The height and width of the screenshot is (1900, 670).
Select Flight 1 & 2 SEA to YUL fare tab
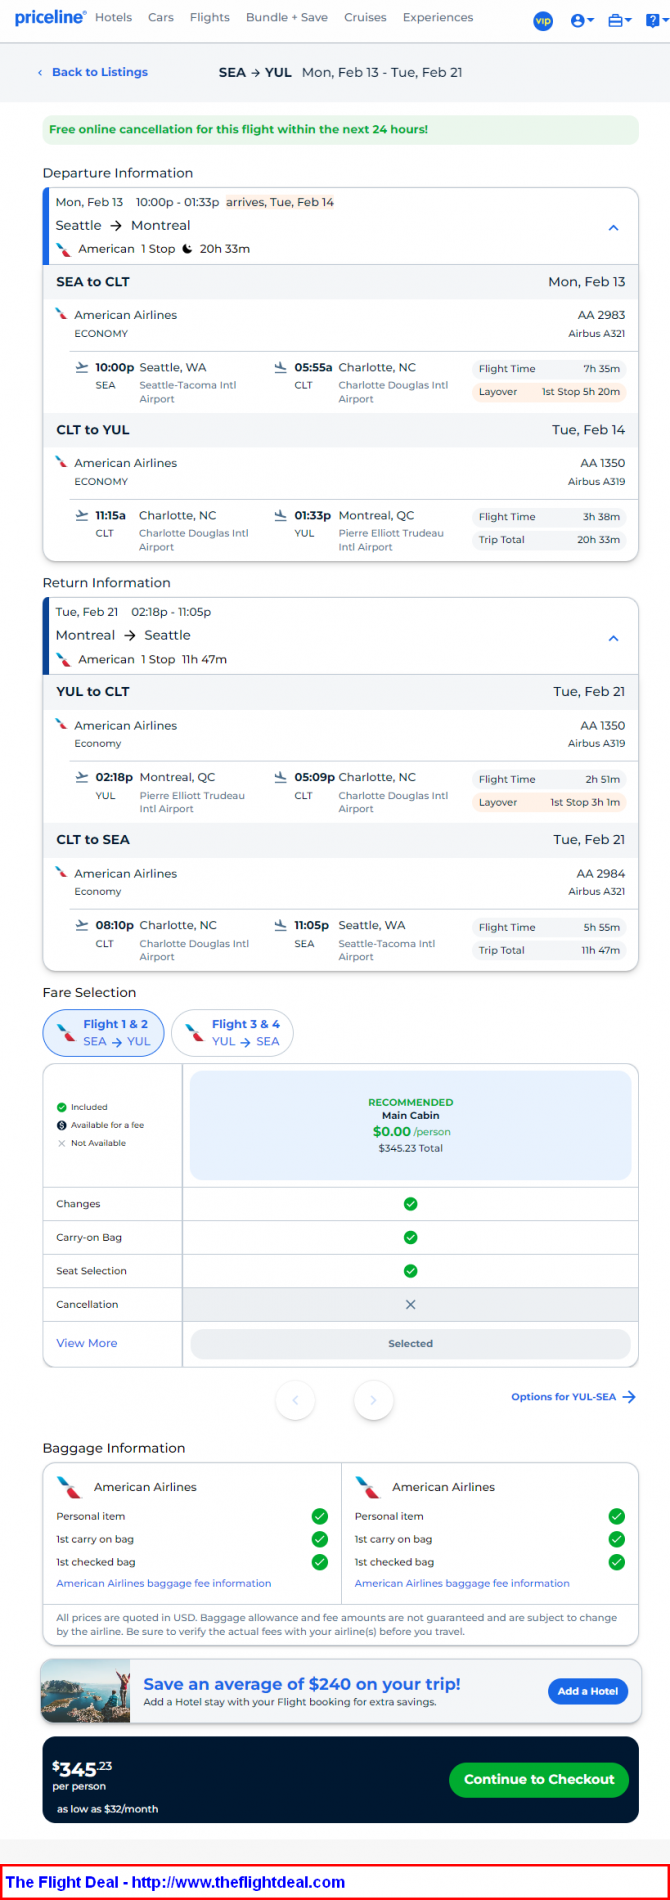tap(103, 1033)
